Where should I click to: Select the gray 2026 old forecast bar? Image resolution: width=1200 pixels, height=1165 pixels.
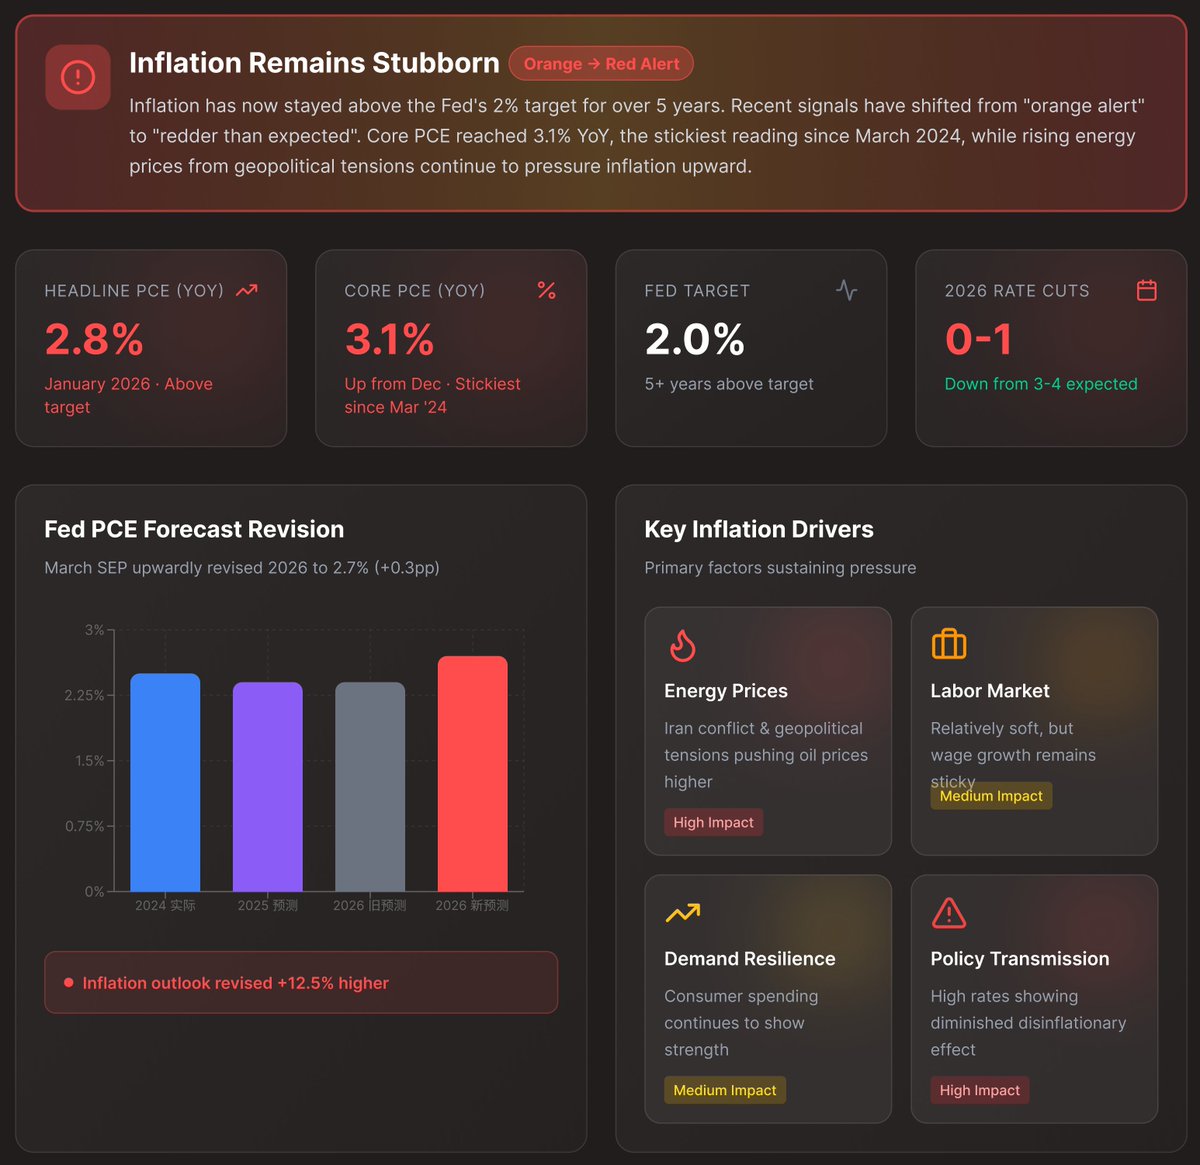point(370,787)
